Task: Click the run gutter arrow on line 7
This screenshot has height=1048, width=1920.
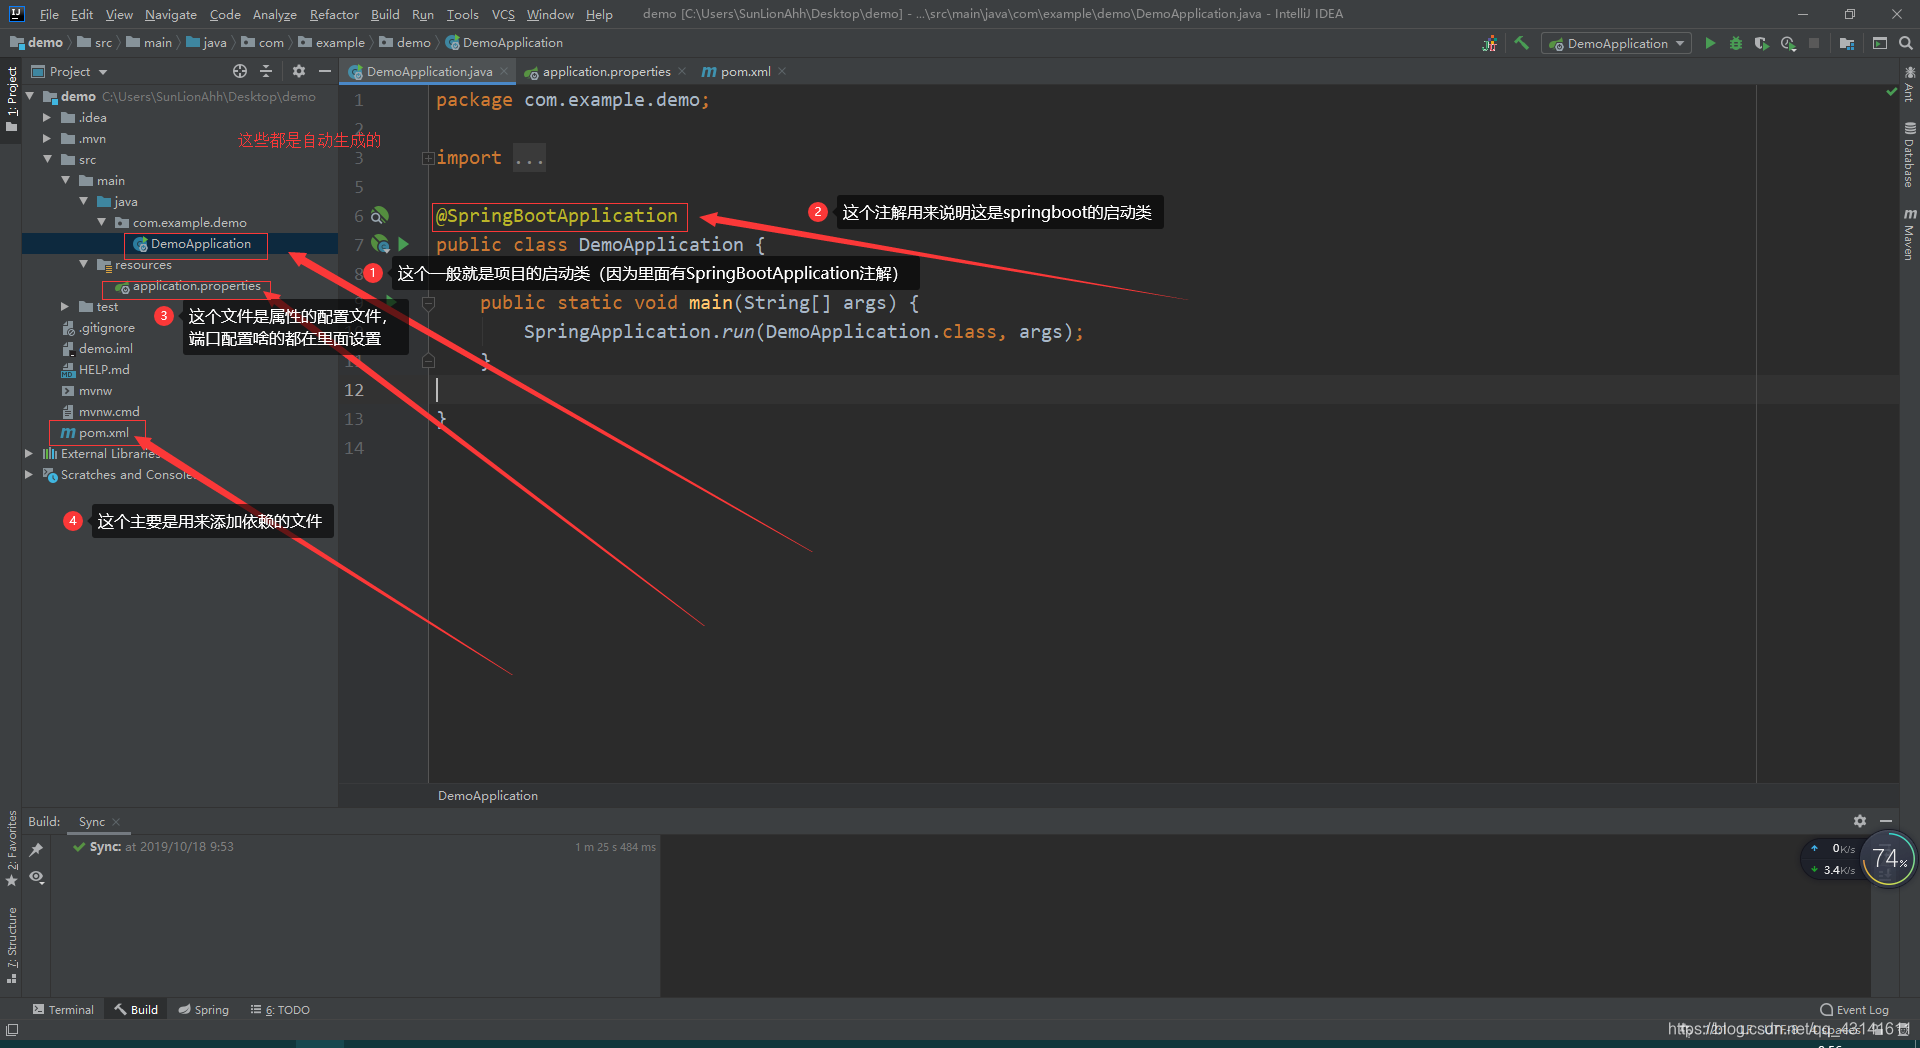Action: pyautogui.click(x=404, y=244)
